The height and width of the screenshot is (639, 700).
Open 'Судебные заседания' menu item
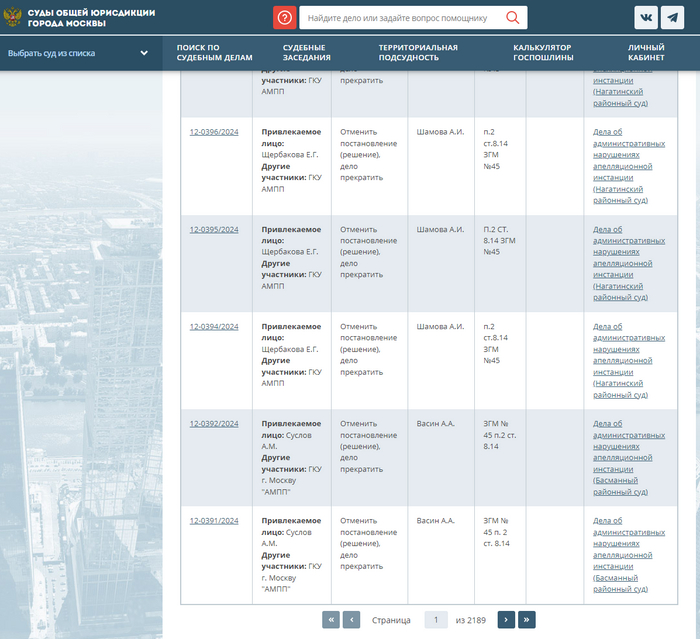[305, 53]
